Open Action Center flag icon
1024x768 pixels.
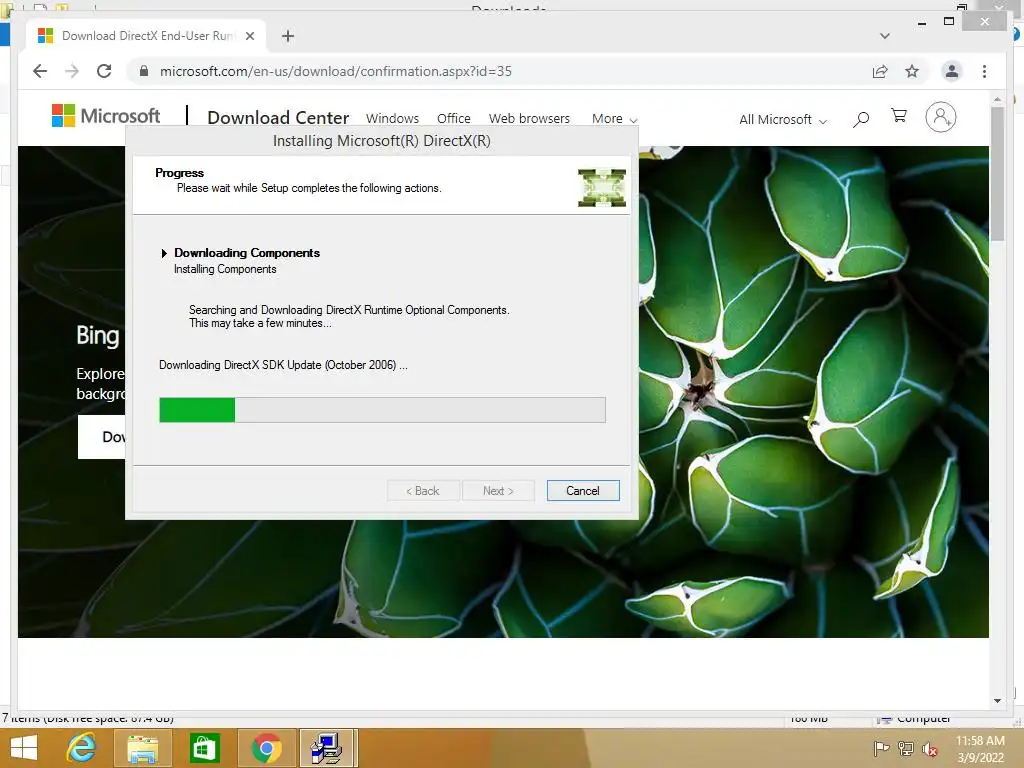click(882, 749)
